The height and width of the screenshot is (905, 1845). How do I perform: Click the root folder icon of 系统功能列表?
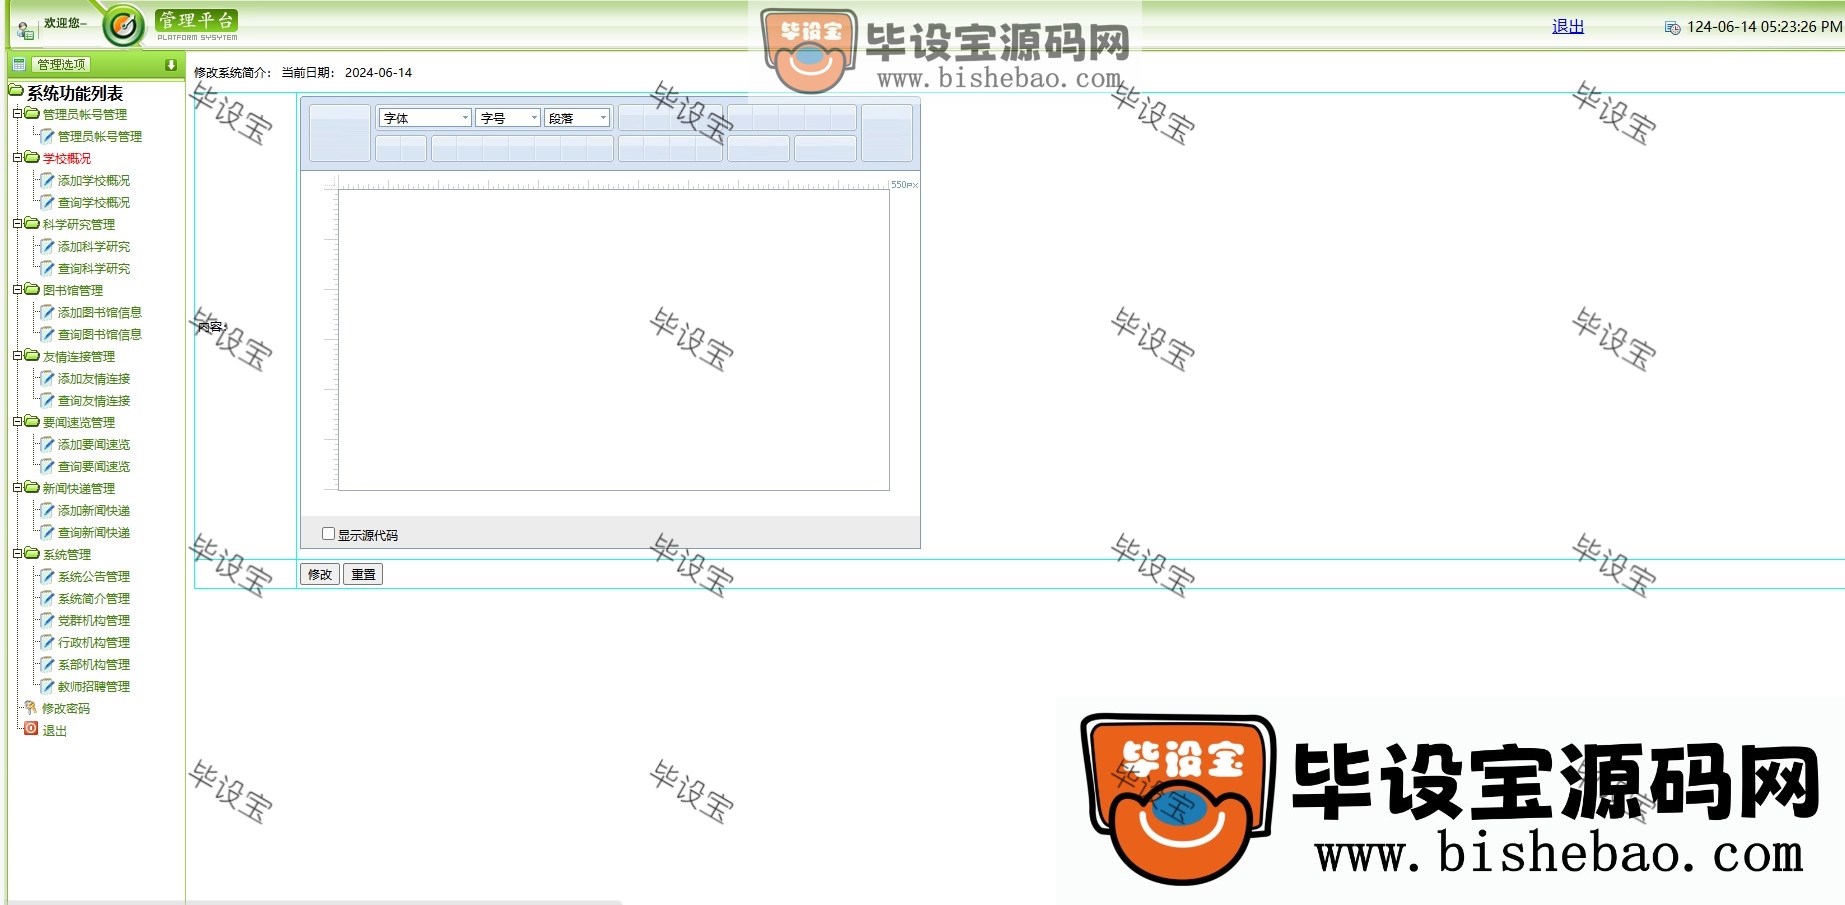16,91
